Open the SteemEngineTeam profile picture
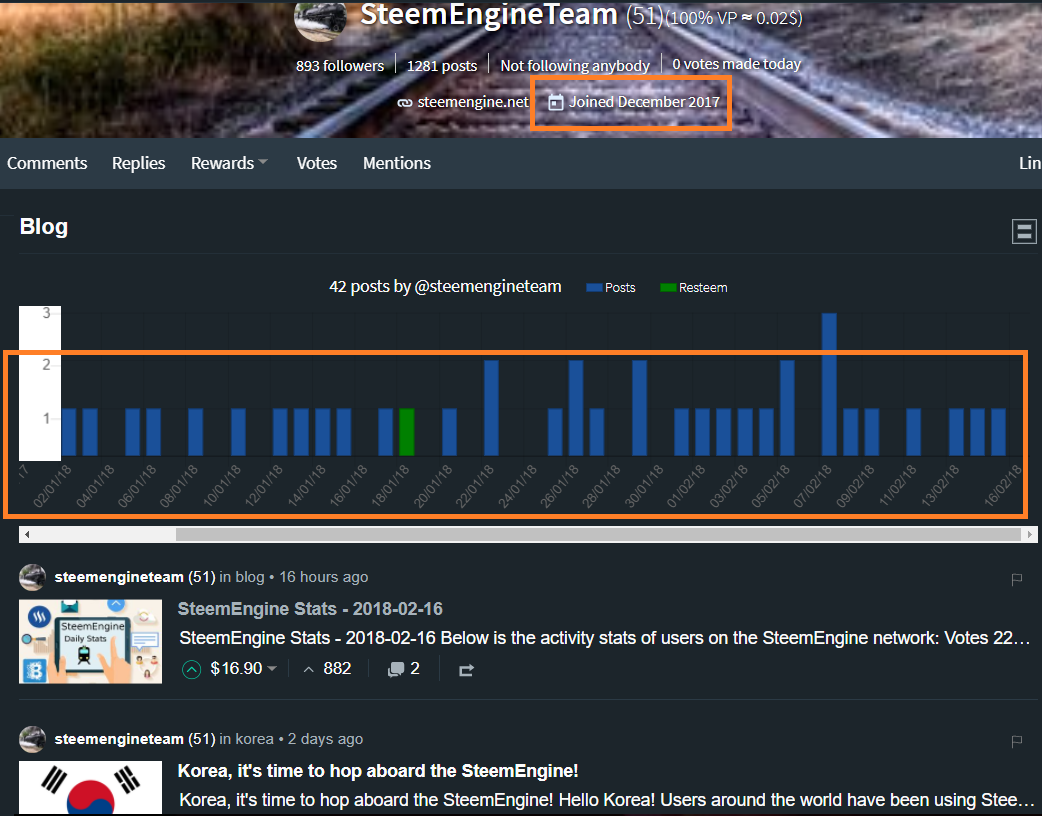Image resolution: width=1042 pixels, height=816 pixels. click(320, 19)
